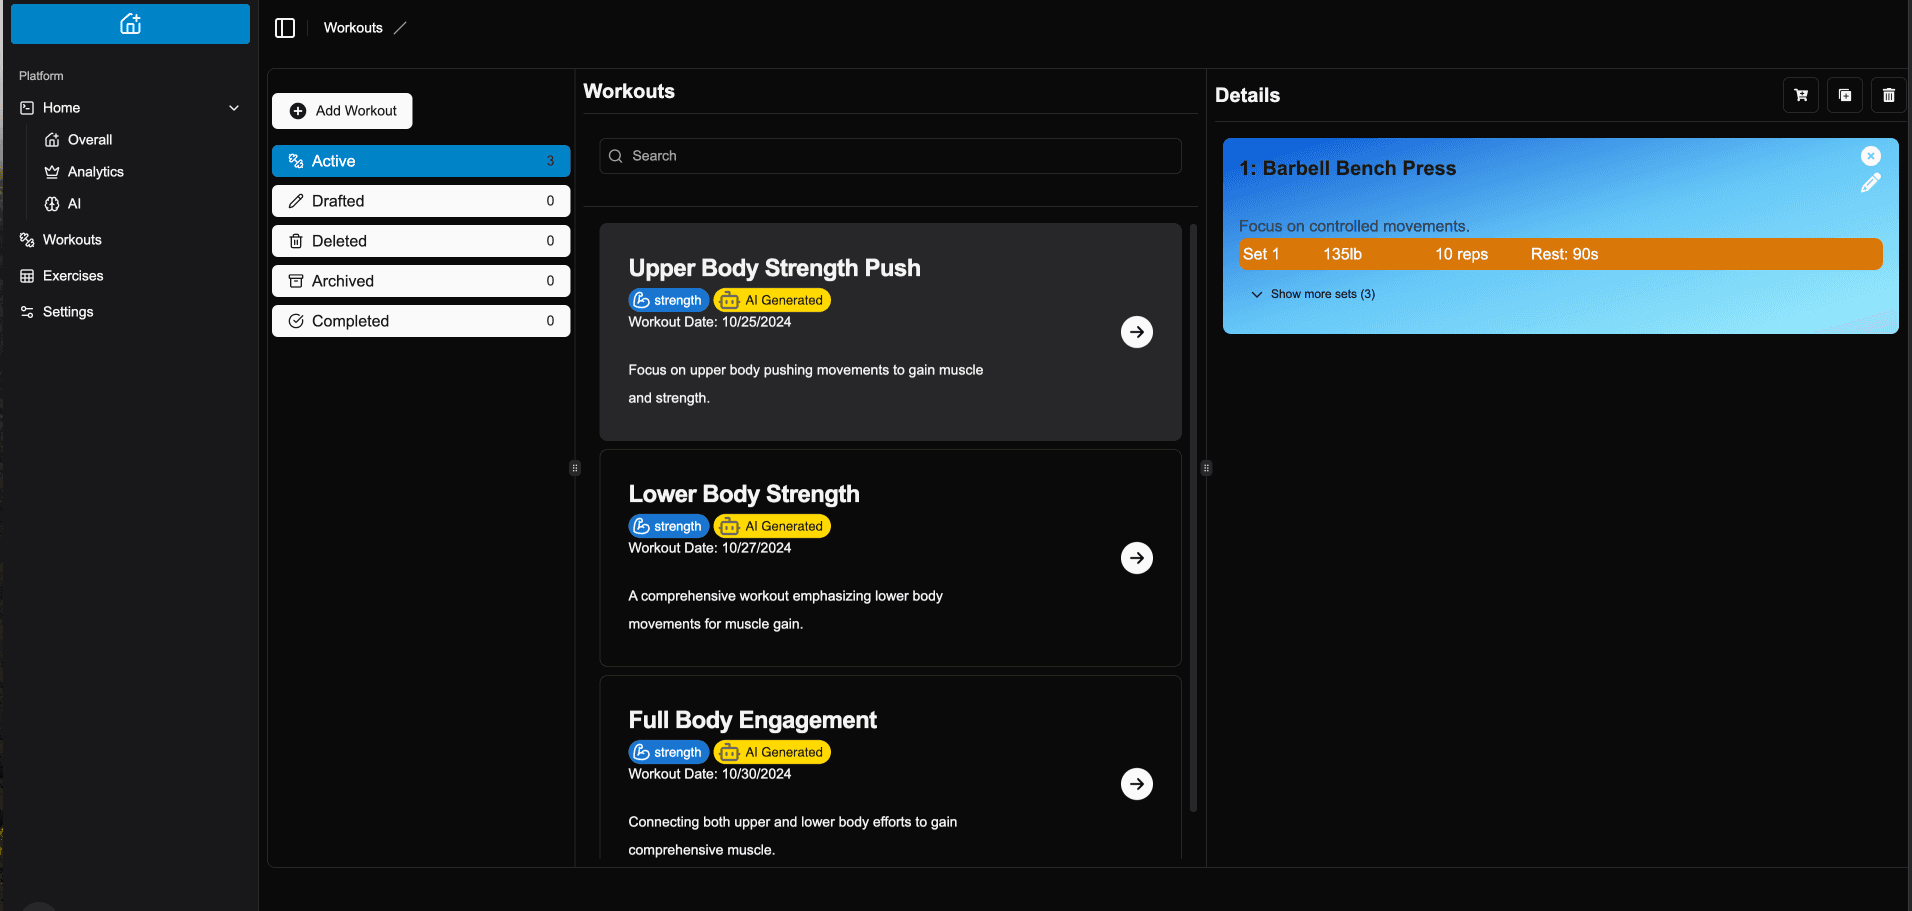Click strength tag on Lower Body Strength
The width and height of the screenshot is (1912, 911).
pos(668,526)
